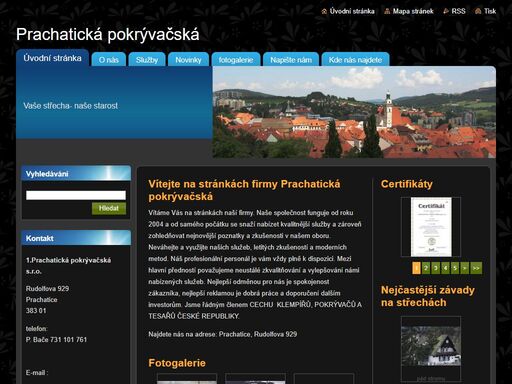Click the Najdete nás na adrese line
Screen dimensions: 512x384
pyautogui.click(x=223, y=334)
